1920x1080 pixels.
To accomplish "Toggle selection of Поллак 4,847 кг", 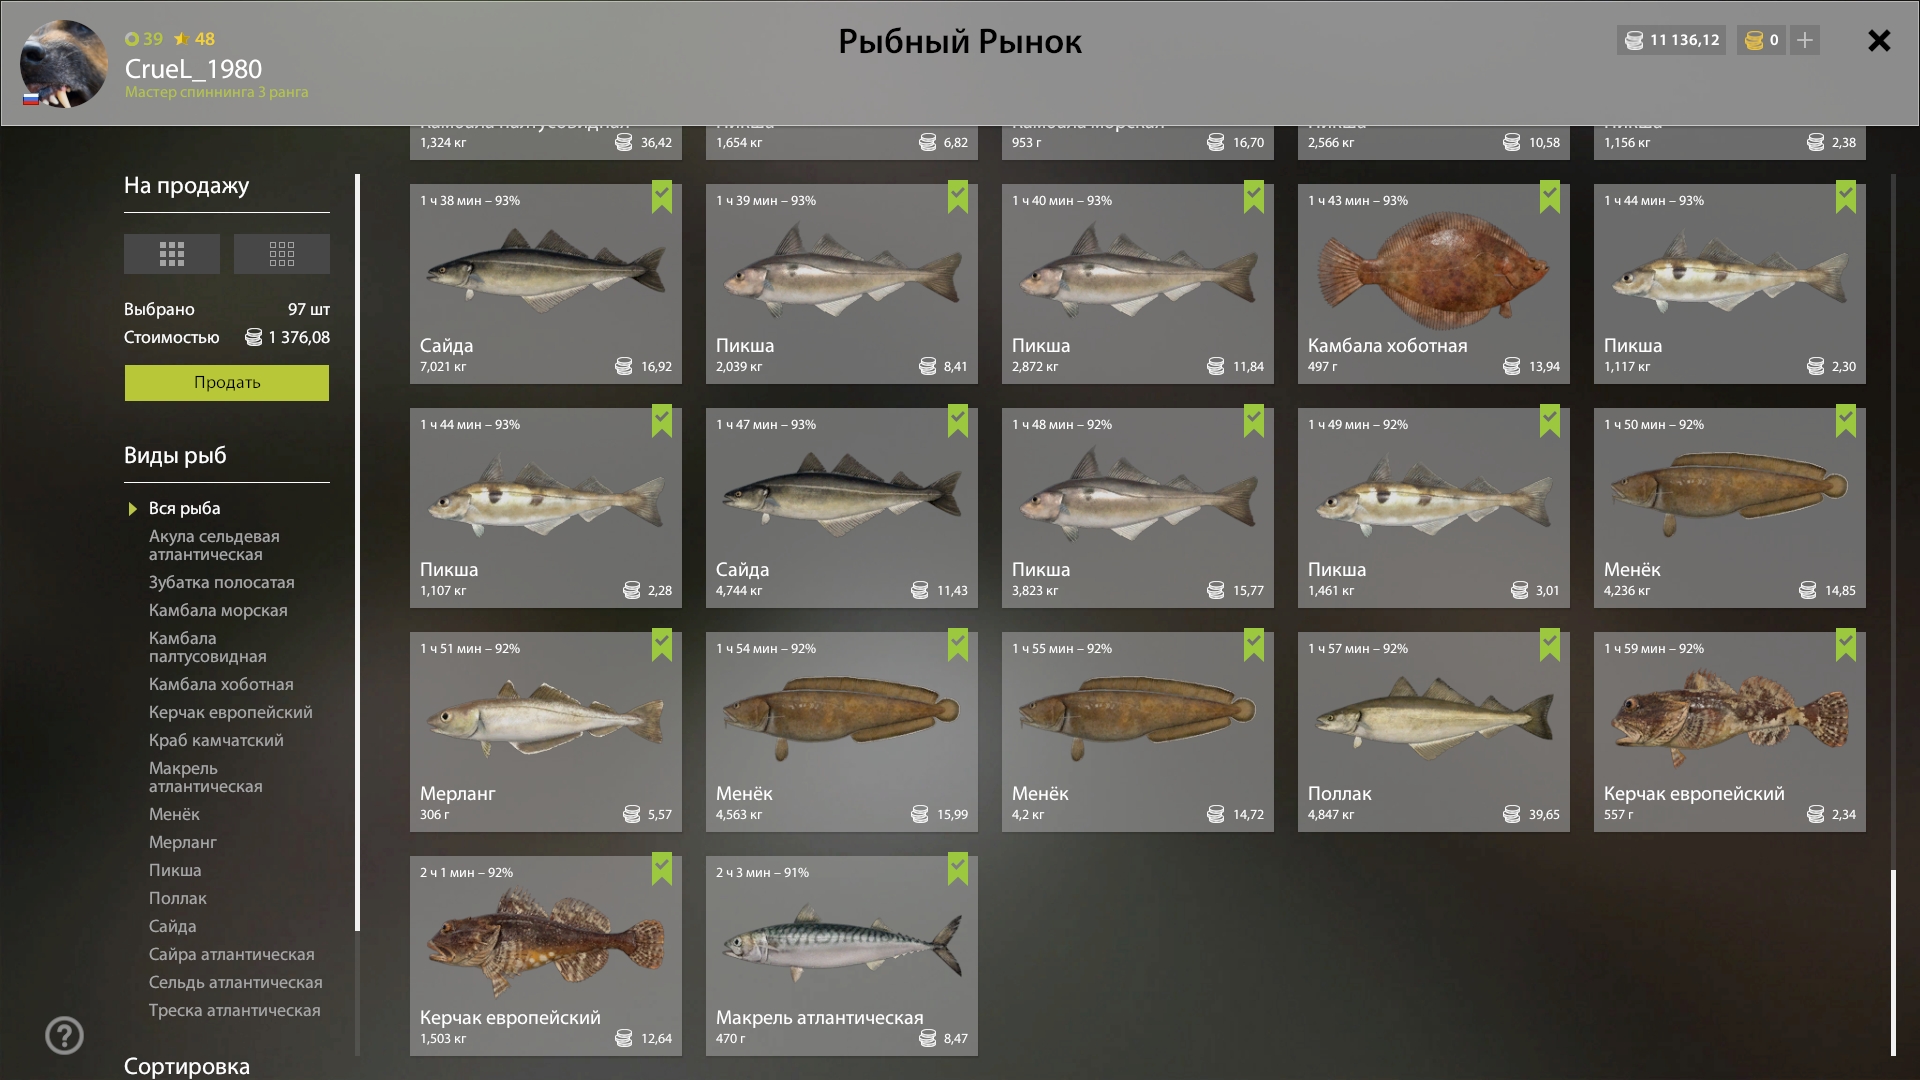I will click(1434, 732).
